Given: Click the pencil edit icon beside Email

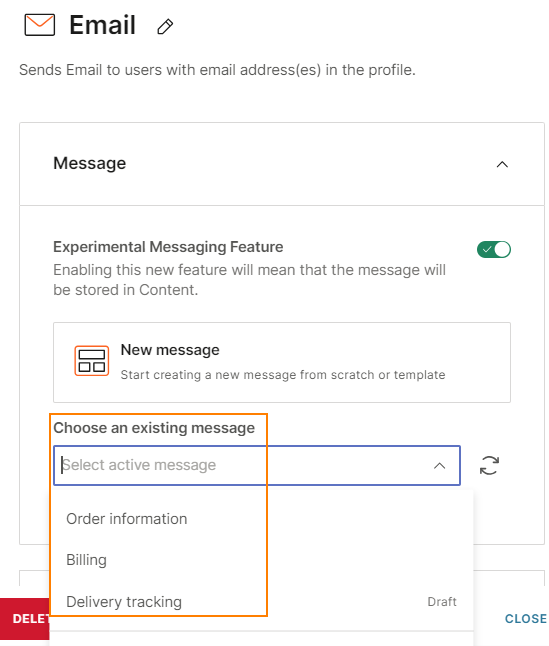Looking at the screenshot, I should point(165,27).
